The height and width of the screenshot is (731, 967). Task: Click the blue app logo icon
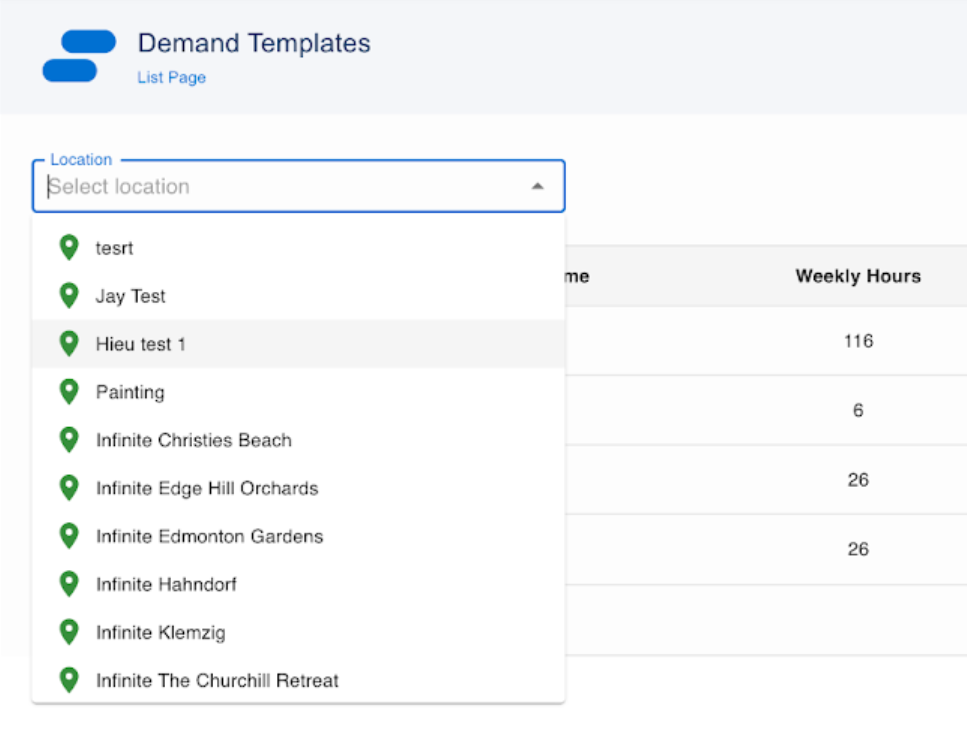pyautogui.click(x=79, y=56)
